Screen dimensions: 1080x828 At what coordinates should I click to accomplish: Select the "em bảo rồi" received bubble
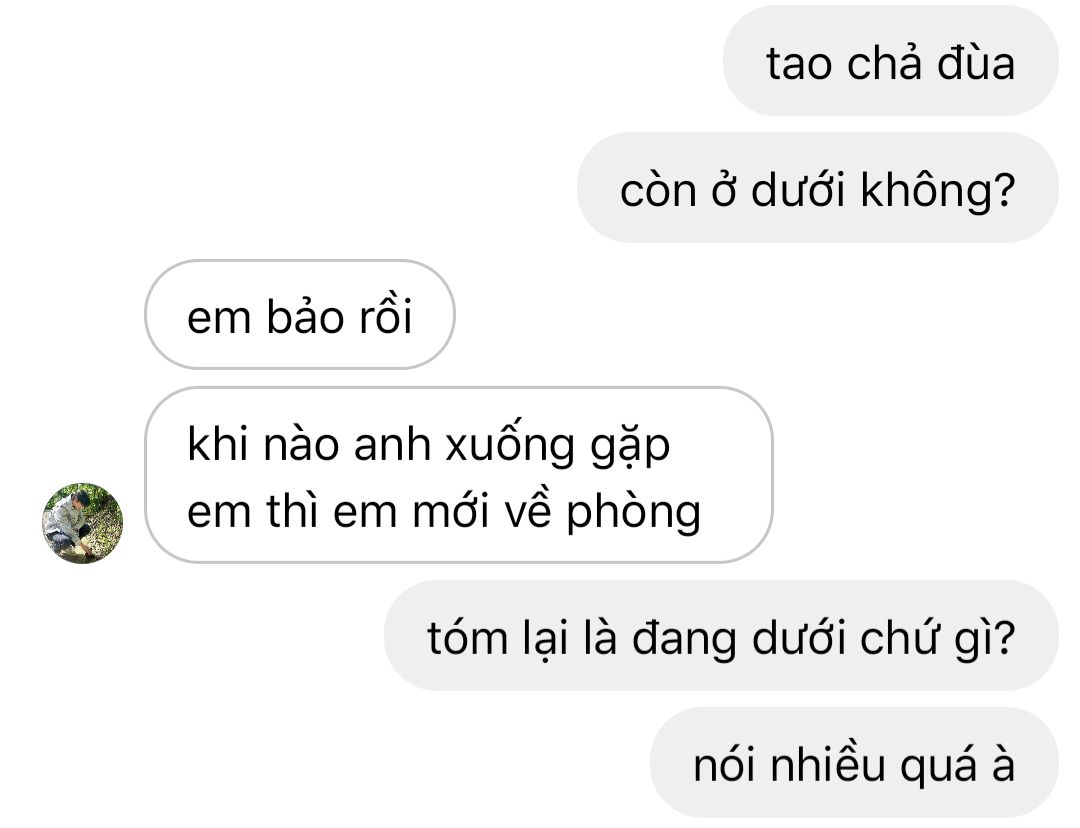point(300,314)
